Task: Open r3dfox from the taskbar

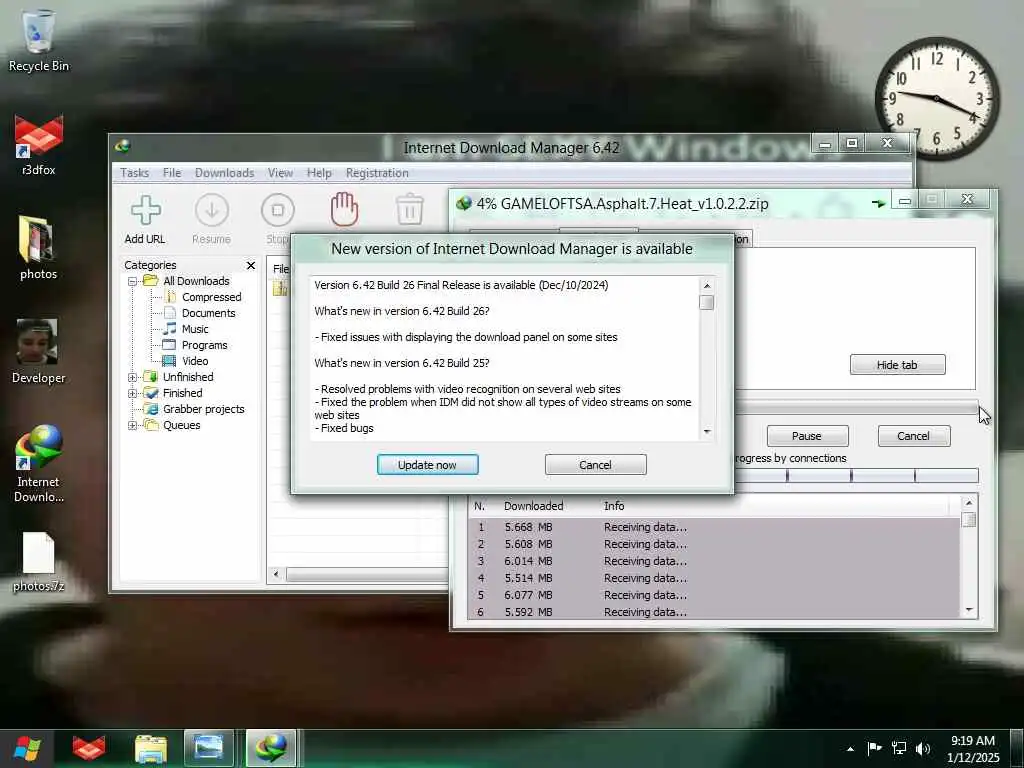Action: coord(89,748)
